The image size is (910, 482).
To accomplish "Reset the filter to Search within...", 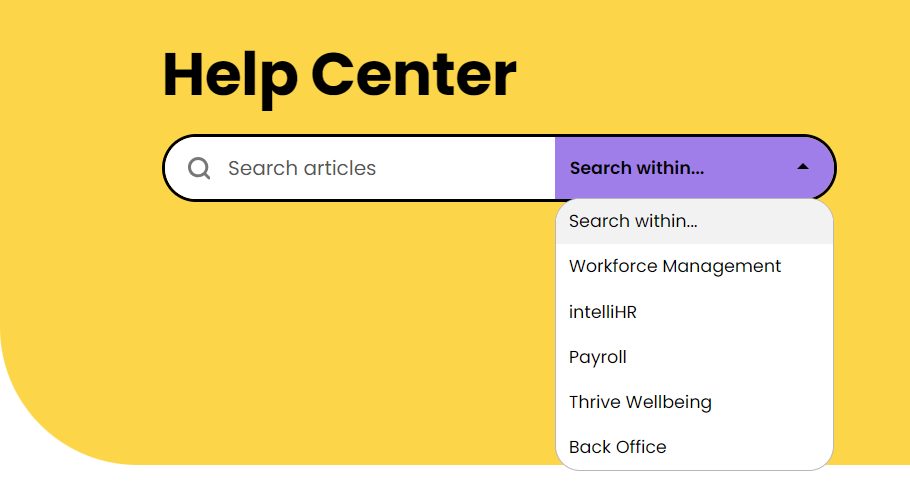I will [694, 221].
